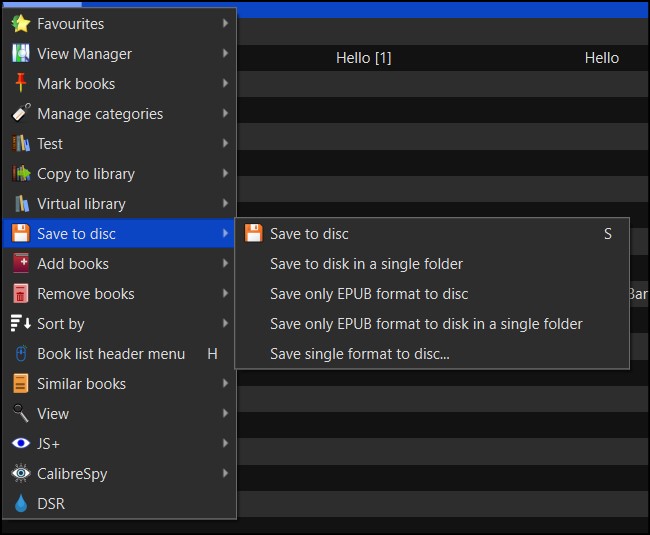650x535 pixels.
Task: Click the Add books red book icon
Action: click(x=20, y=264)
